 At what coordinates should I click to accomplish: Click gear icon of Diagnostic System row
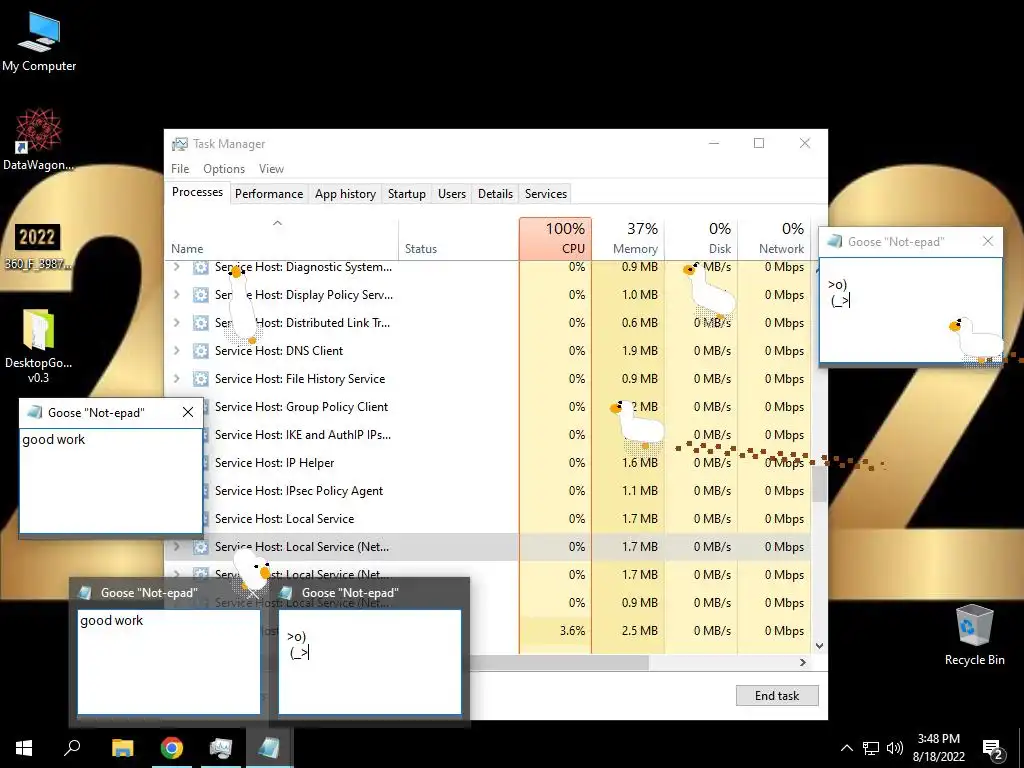(200, 267)
